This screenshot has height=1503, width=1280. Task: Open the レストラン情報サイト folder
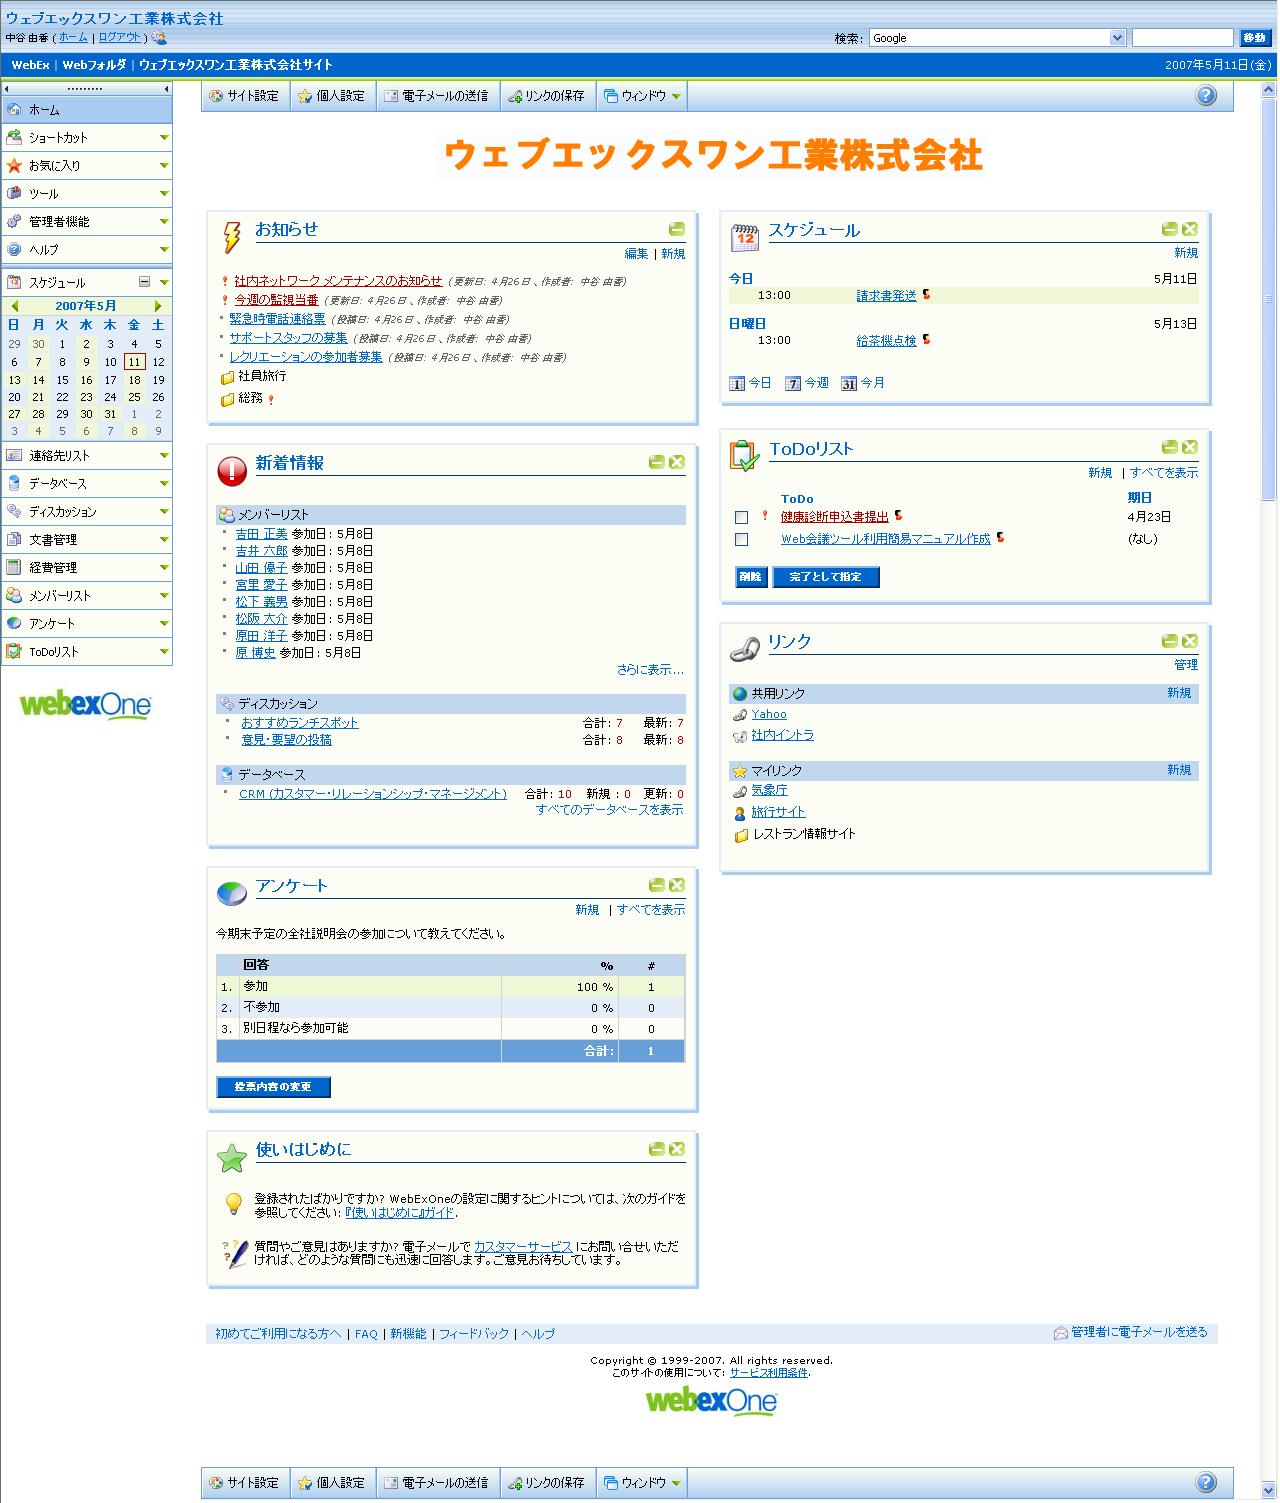click(795, 834)
